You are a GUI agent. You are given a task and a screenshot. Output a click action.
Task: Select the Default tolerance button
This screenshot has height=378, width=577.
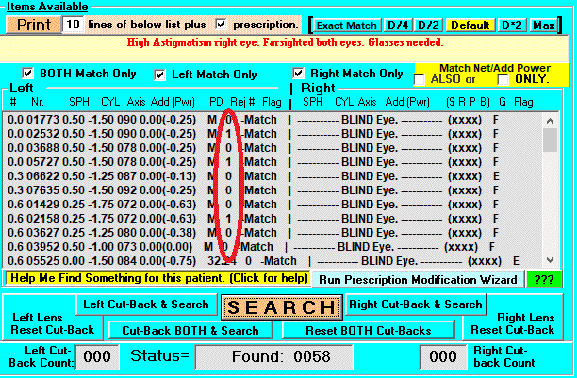(470, 25)
